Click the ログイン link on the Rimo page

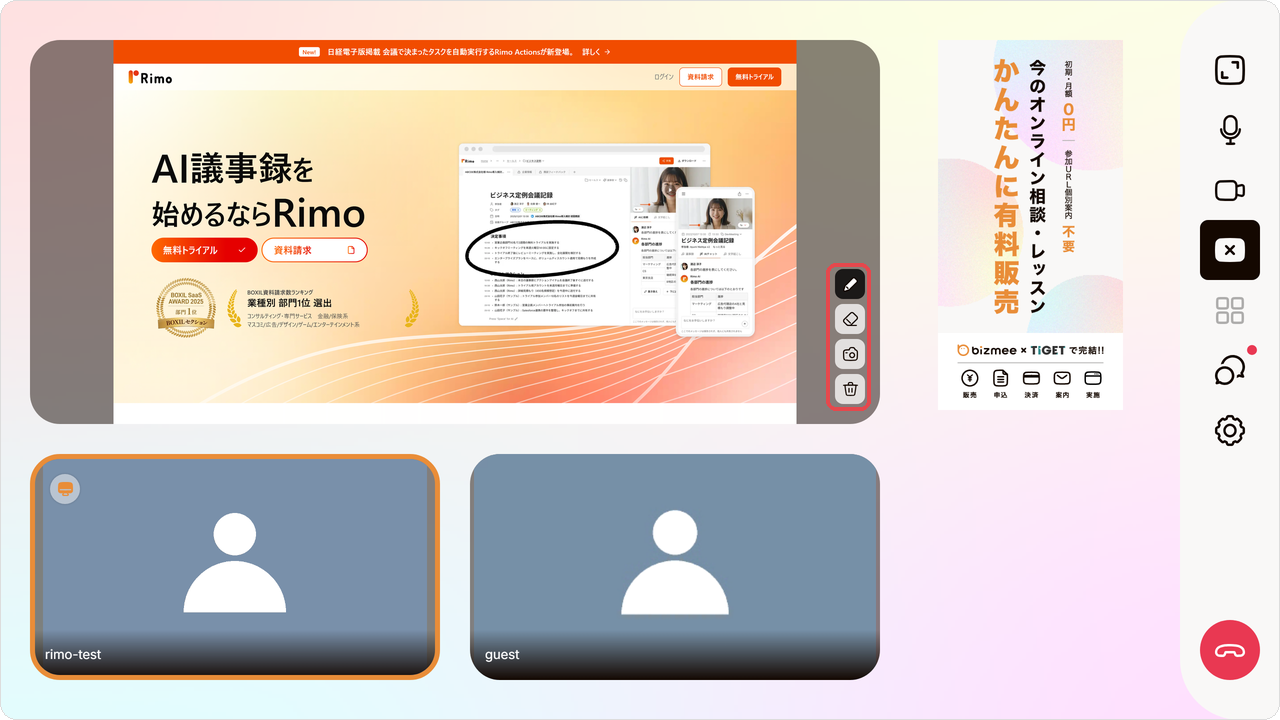click(x=663, y=77)
